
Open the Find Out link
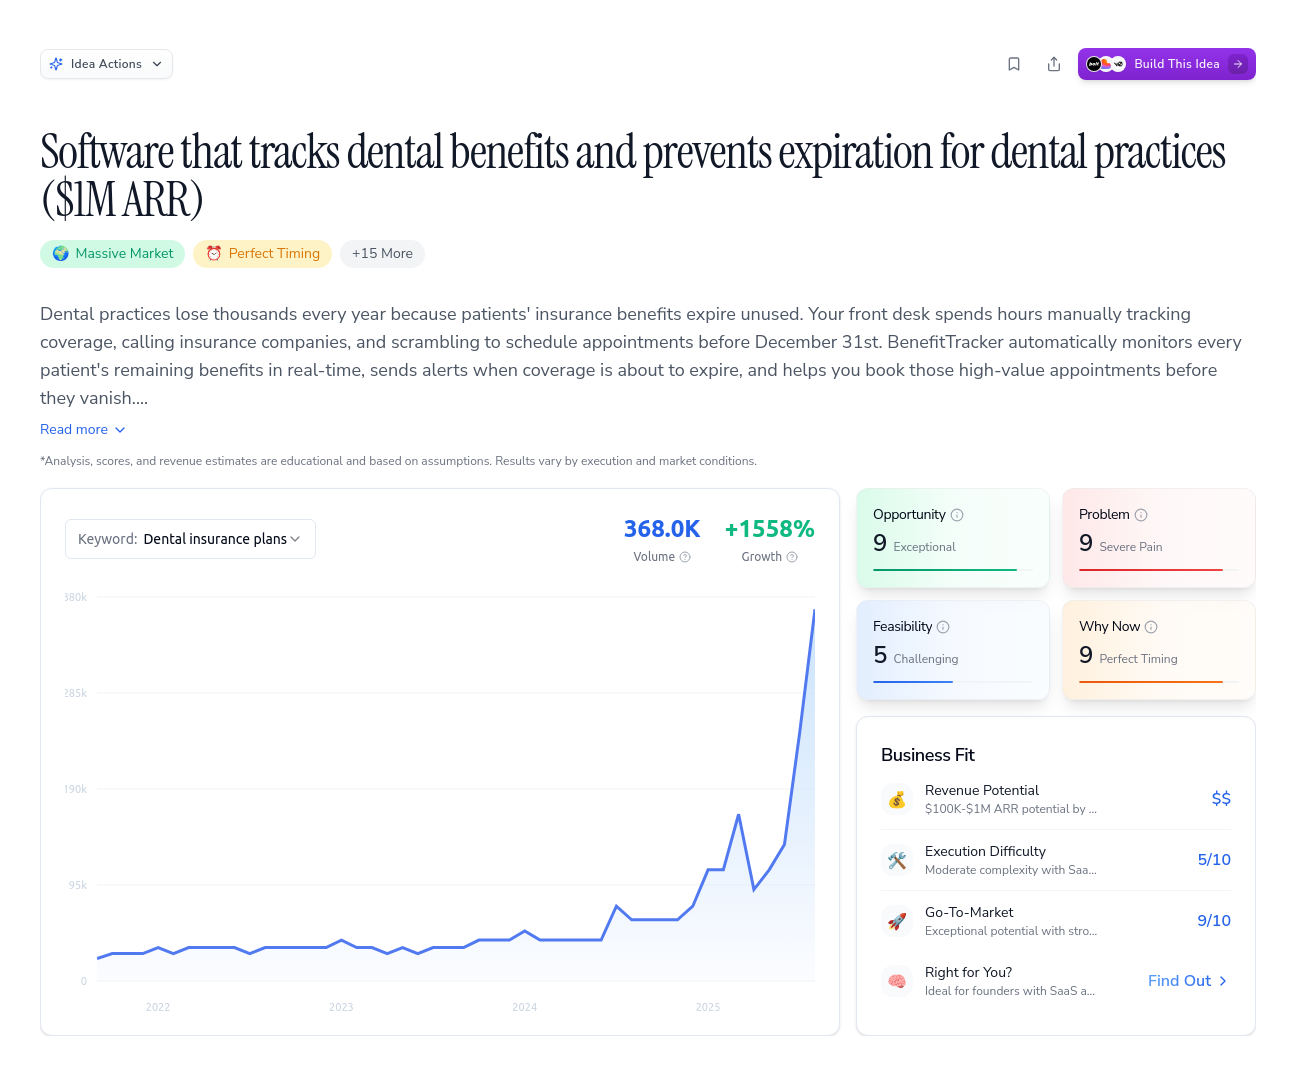[1186, 981]
